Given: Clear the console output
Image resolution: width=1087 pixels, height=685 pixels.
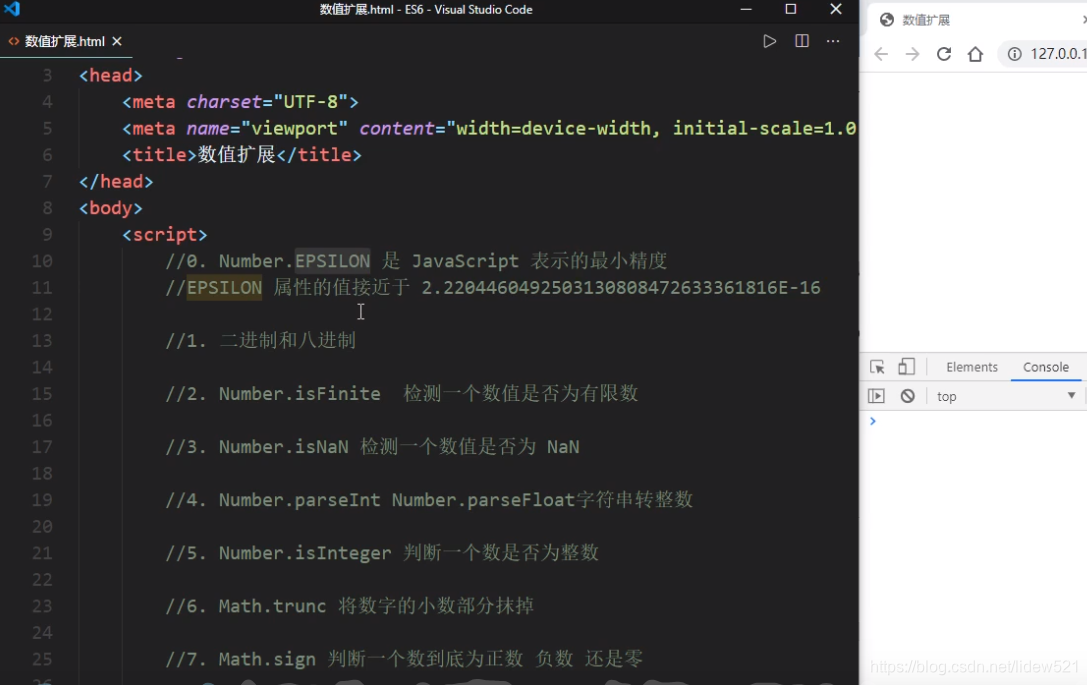Looking at the screenshot, I should pos(907,396).
